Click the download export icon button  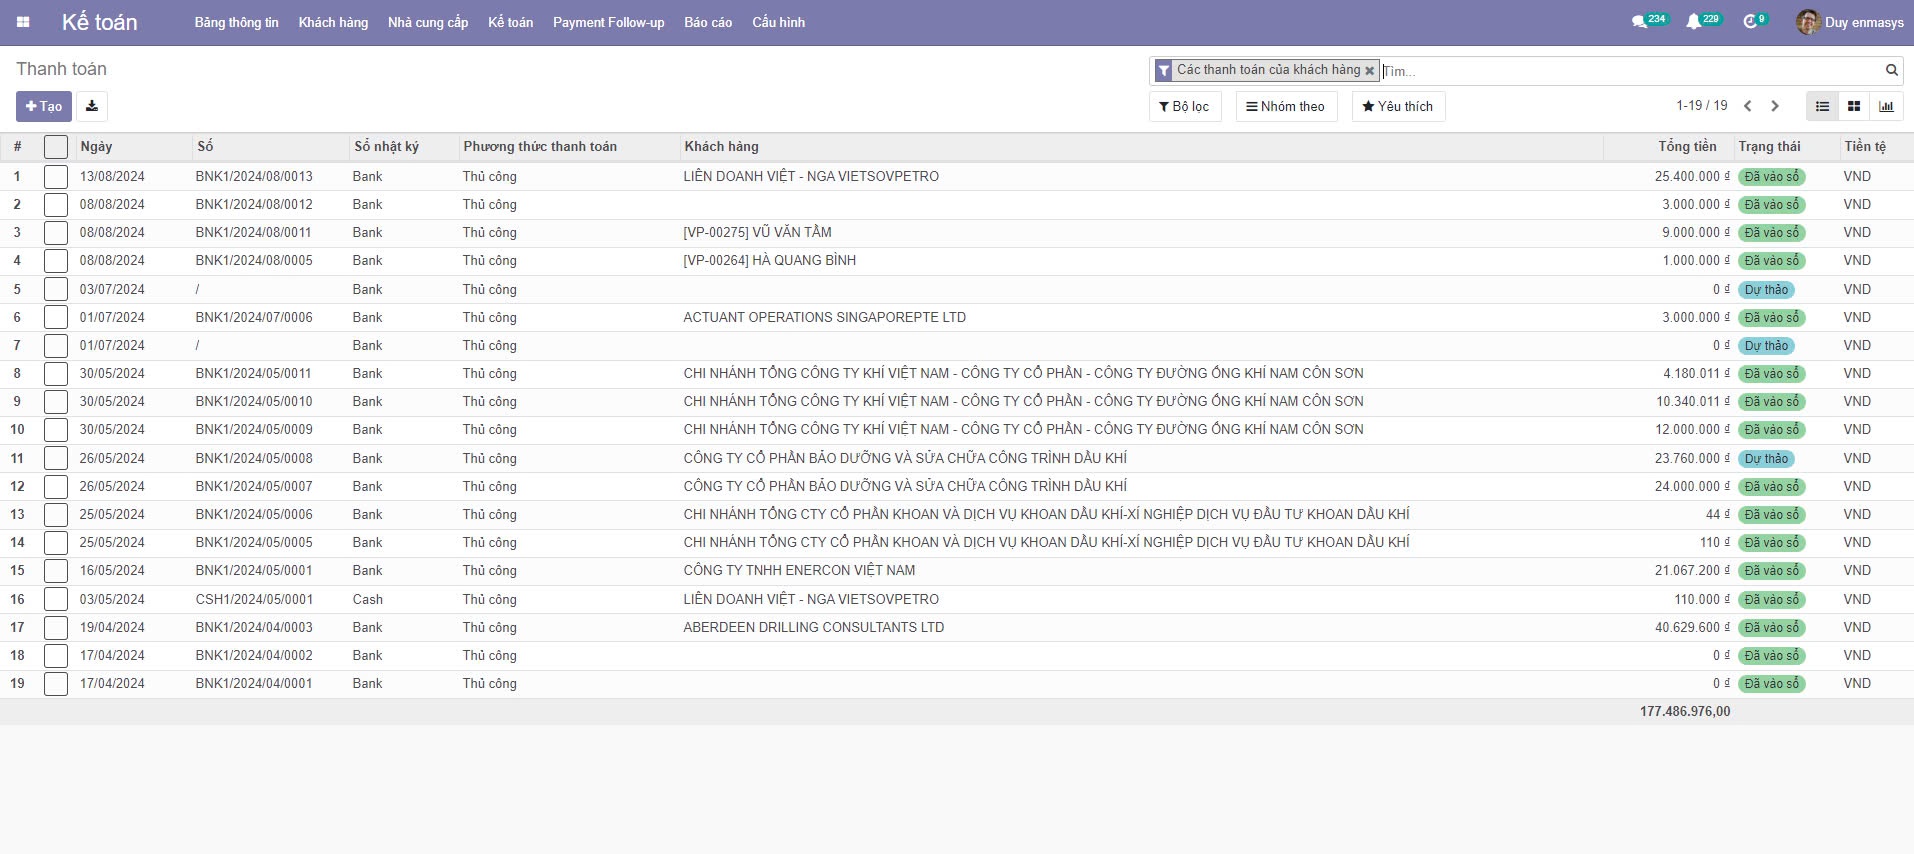coord(92,106)
